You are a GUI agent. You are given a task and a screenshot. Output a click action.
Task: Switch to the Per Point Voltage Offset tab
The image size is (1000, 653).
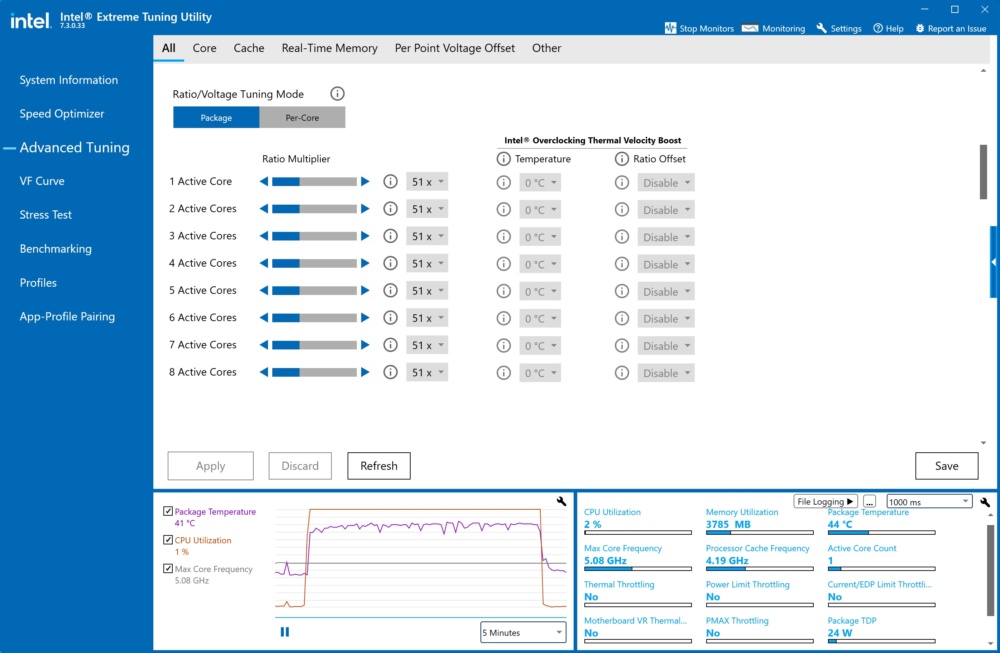[455, 48]
